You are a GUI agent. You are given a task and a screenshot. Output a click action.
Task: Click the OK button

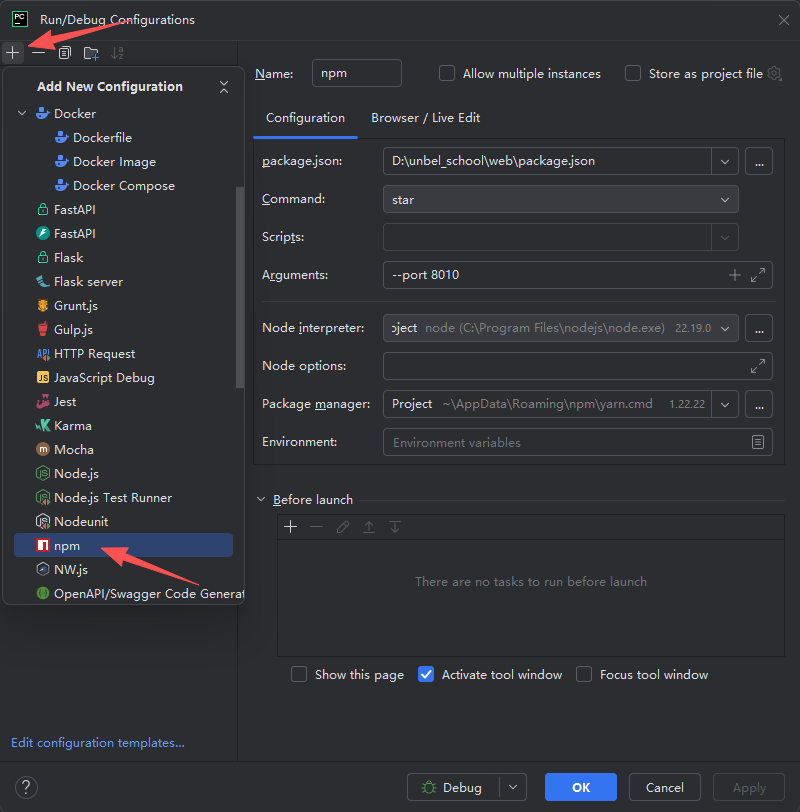coord(580,788)
